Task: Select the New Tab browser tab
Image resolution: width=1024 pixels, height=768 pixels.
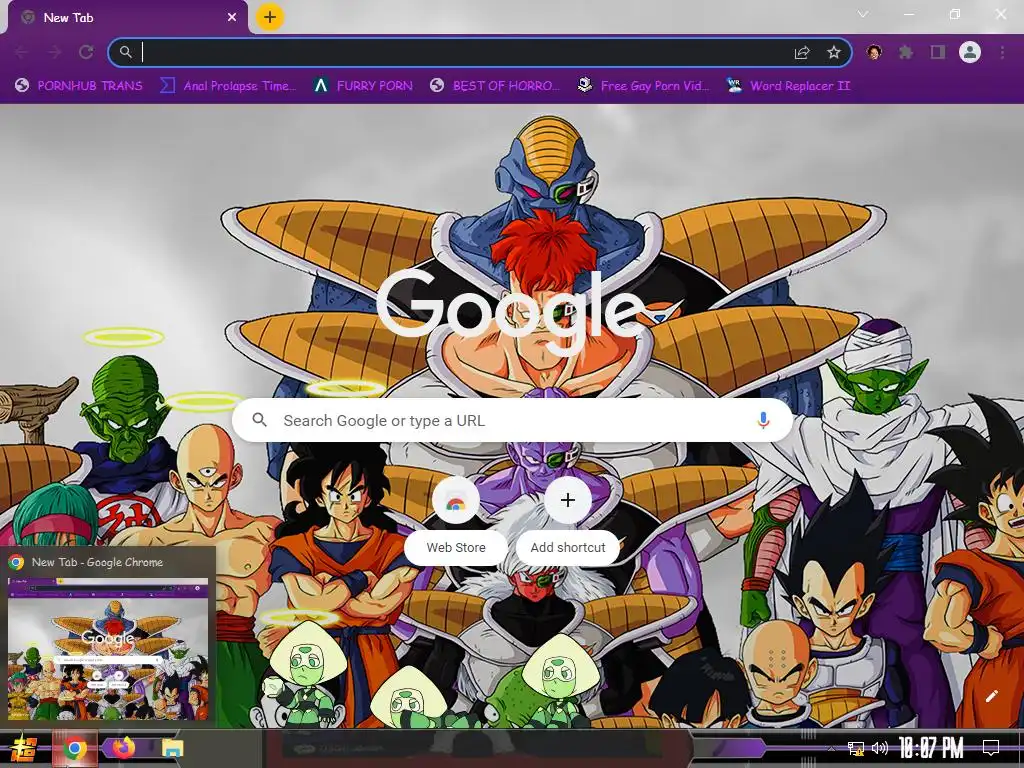Action: tap(127, 18)
